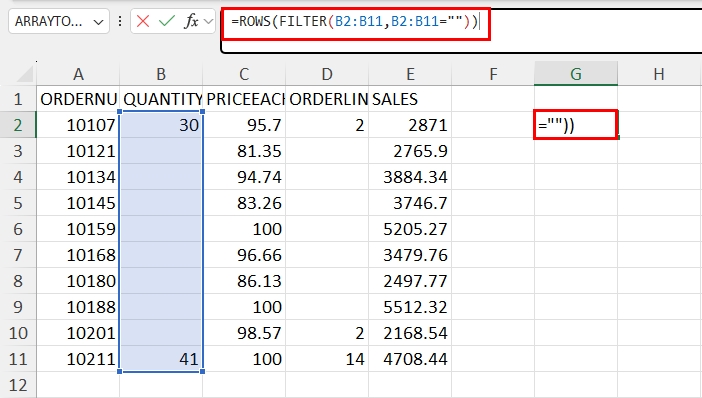Screen dimensions: 702x398
Task: Click the QUANTITY header cell
Action: point(161,99)
